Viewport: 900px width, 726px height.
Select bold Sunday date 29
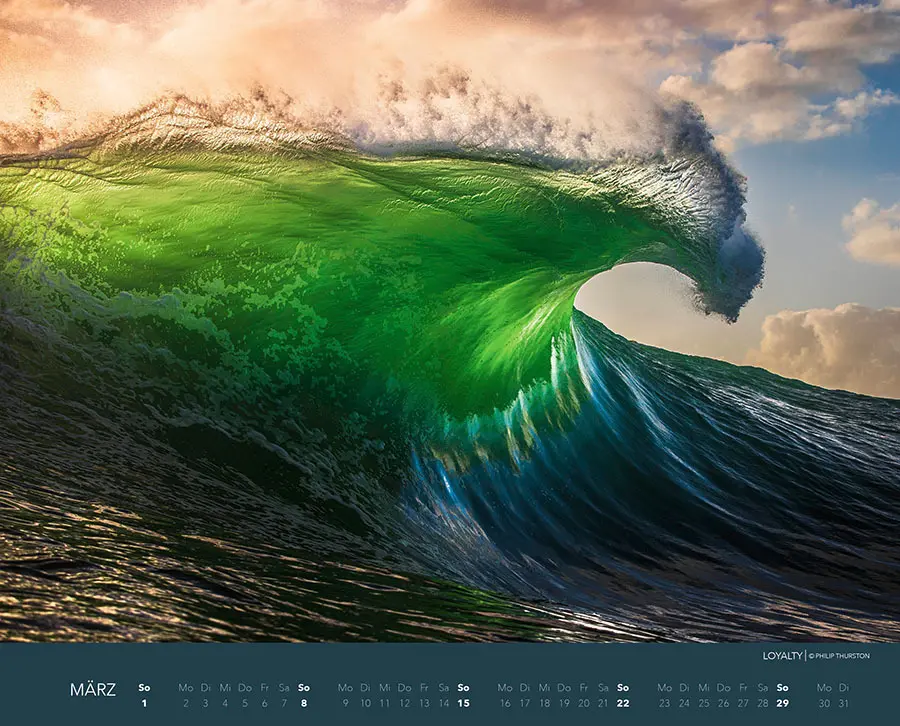tap(782, 703)
